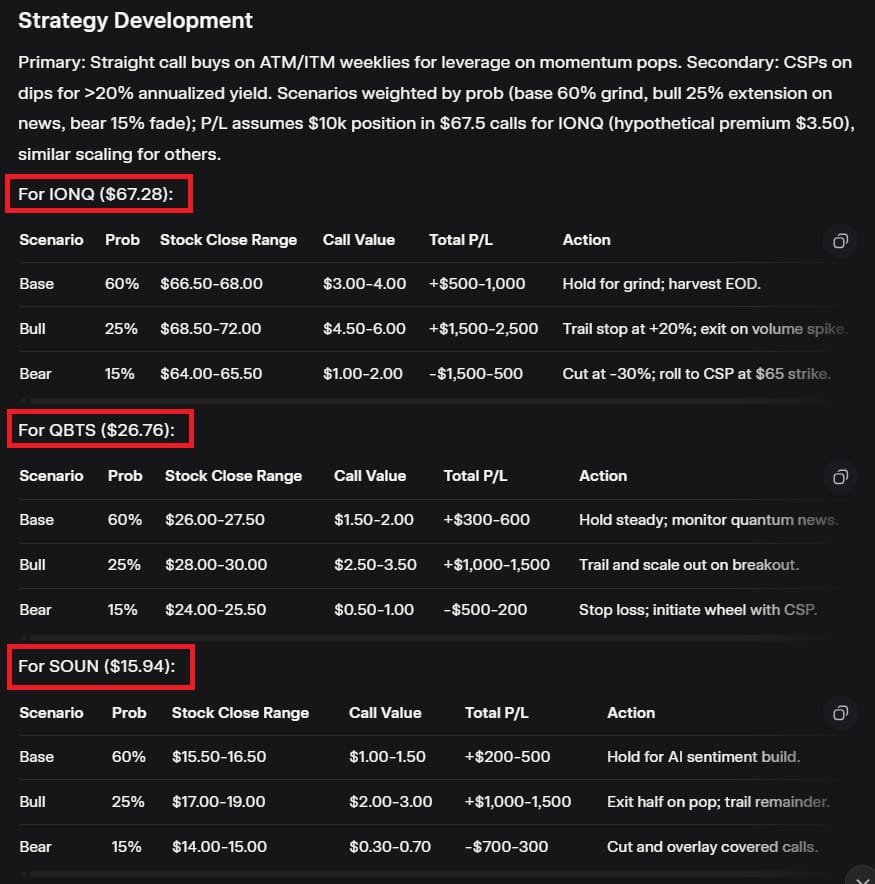This screenshot has height=884, width=875.
Task: Select the 'For IONQ ($67.28):' heading
Action: point(96,194)
